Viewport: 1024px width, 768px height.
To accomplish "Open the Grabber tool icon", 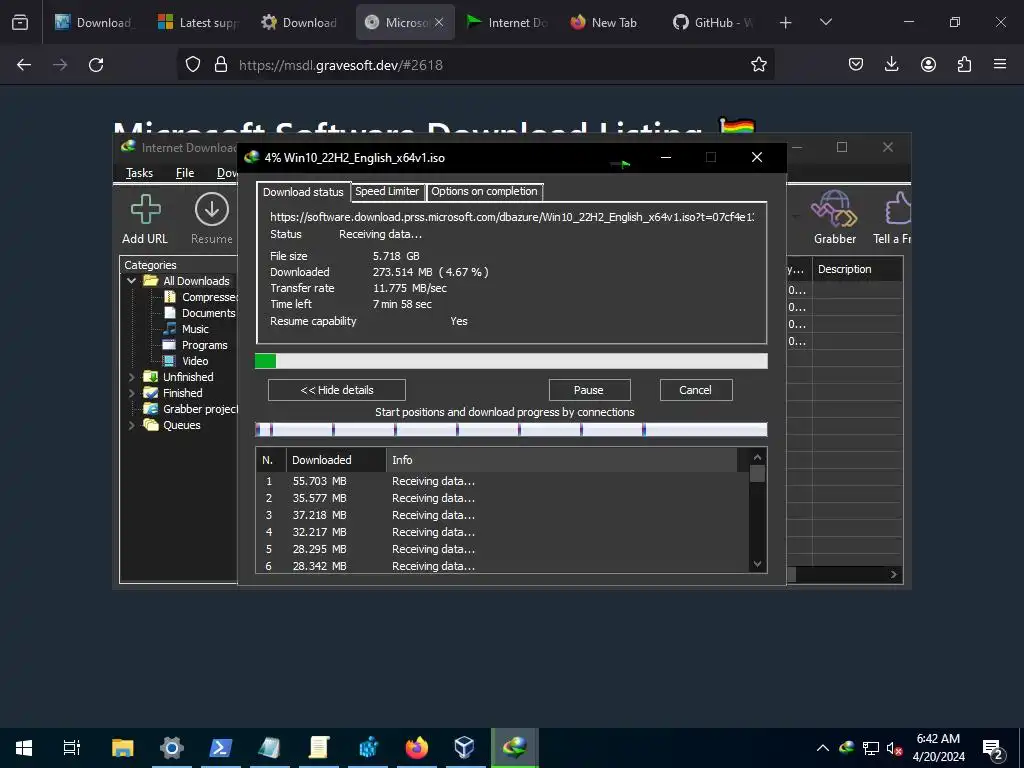I will coord(834,208).
